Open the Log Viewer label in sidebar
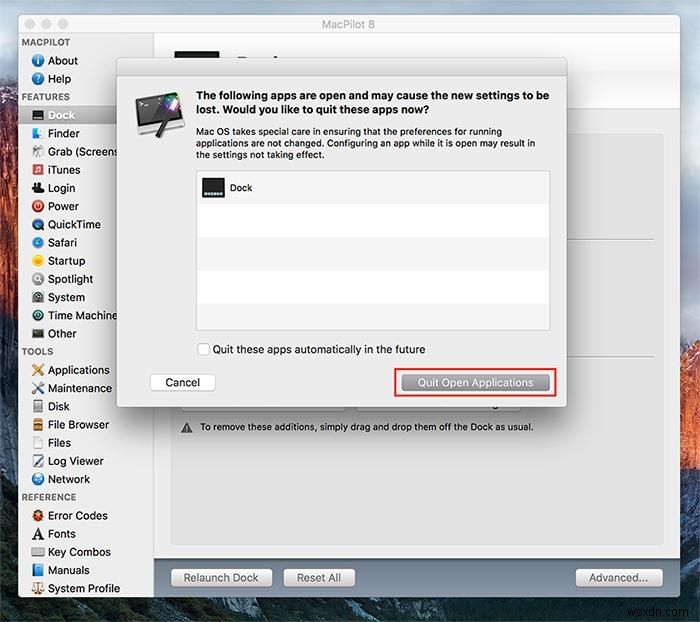The image size is (700, 622). tap(75, 461)
